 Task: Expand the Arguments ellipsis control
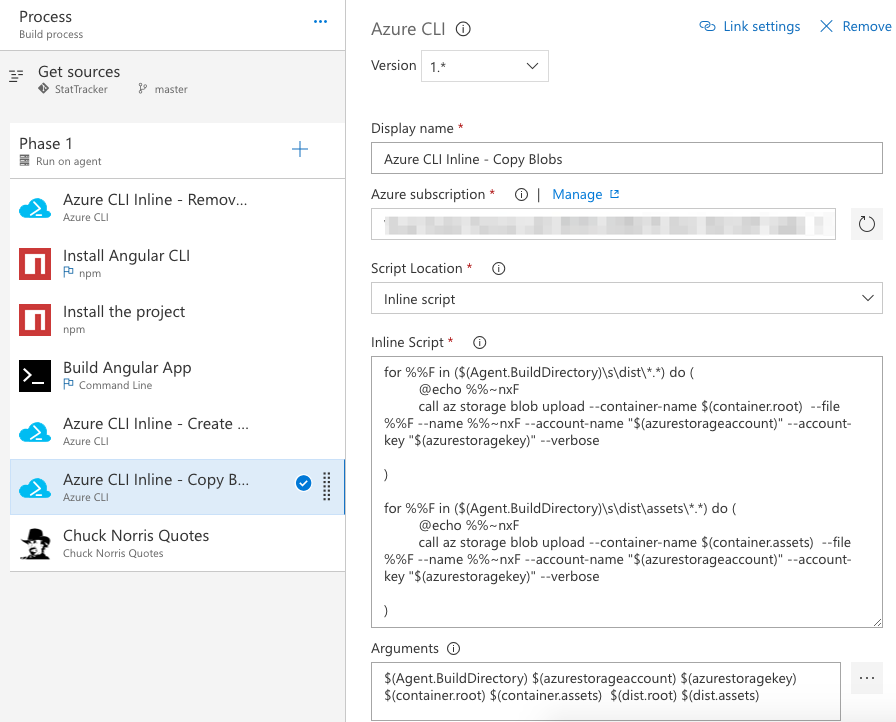tap(866, 678)
